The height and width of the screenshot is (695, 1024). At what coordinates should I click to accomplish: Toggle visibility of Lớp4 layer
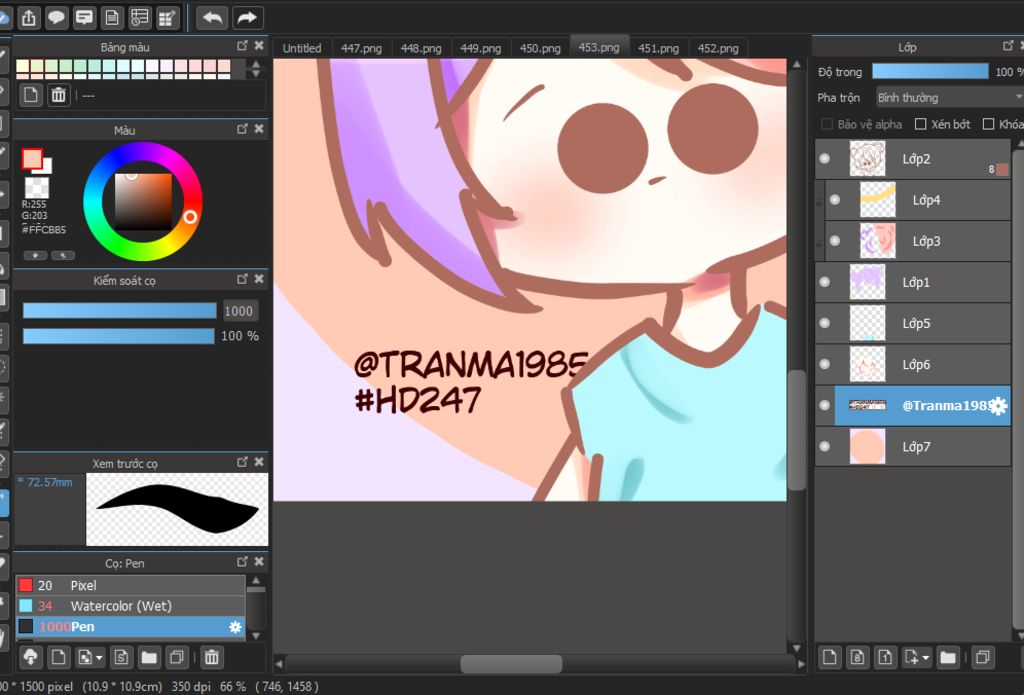click(835, 200)
